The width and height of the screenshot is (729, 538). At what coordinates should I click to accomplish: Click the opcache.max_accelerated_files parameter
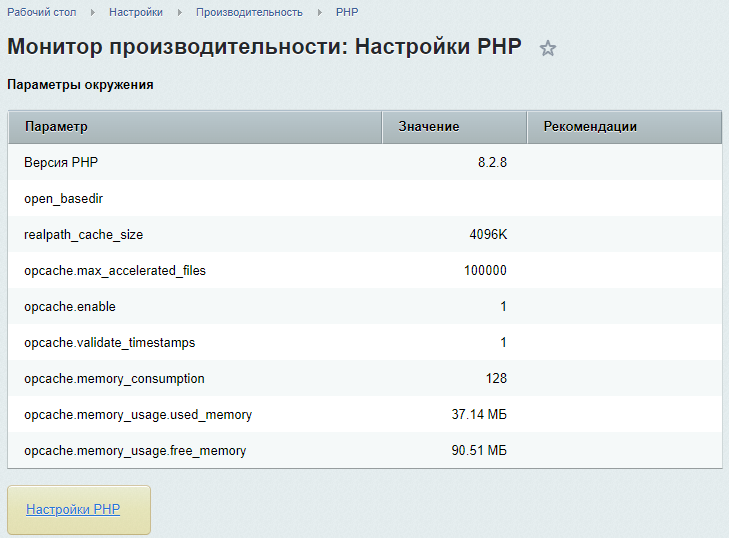[115, 271]
